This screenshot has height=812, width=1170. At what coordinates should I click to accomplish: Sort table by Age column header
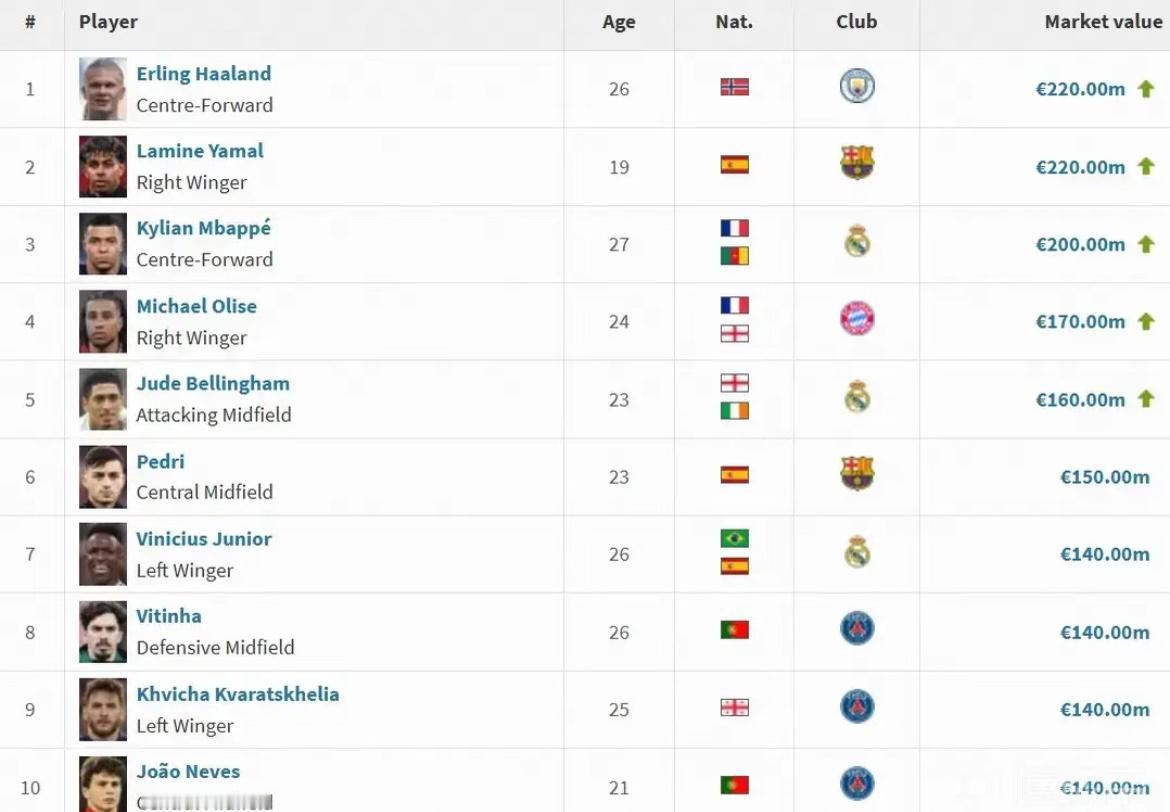(x=619, y=22)
